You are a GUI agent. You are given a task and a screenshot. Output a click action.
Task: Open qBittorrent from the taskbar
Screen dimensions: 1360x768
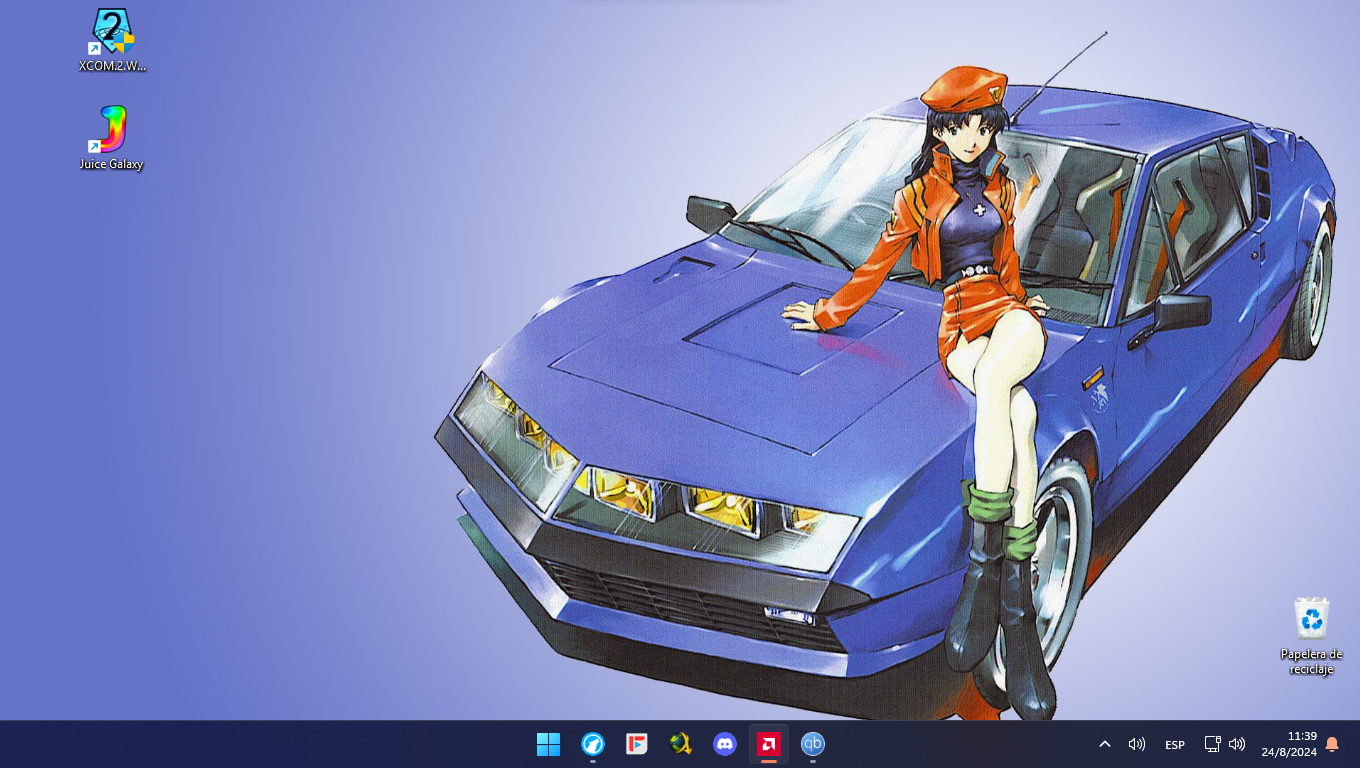(813, 744)
